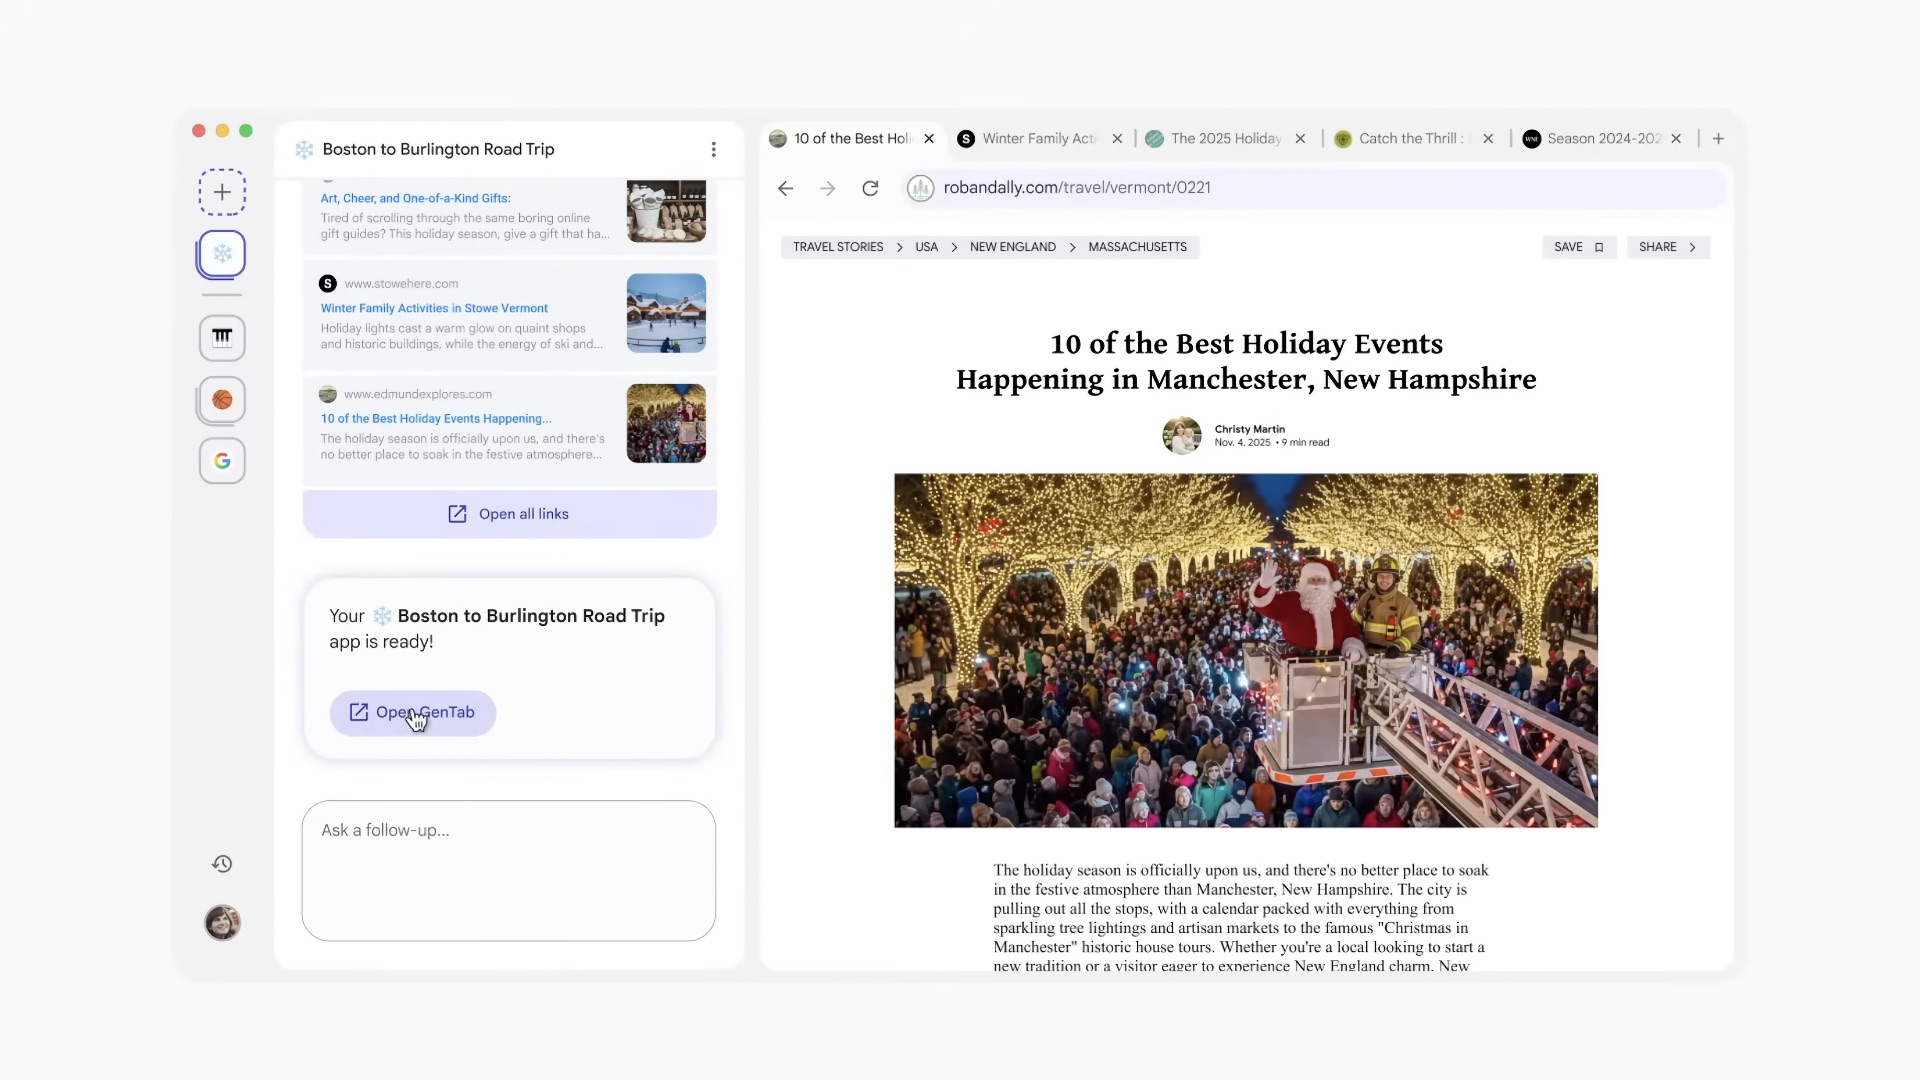The image size is (1920, 1080).
Task: Launch the app via Open GenTab
Action: point(412,712)
